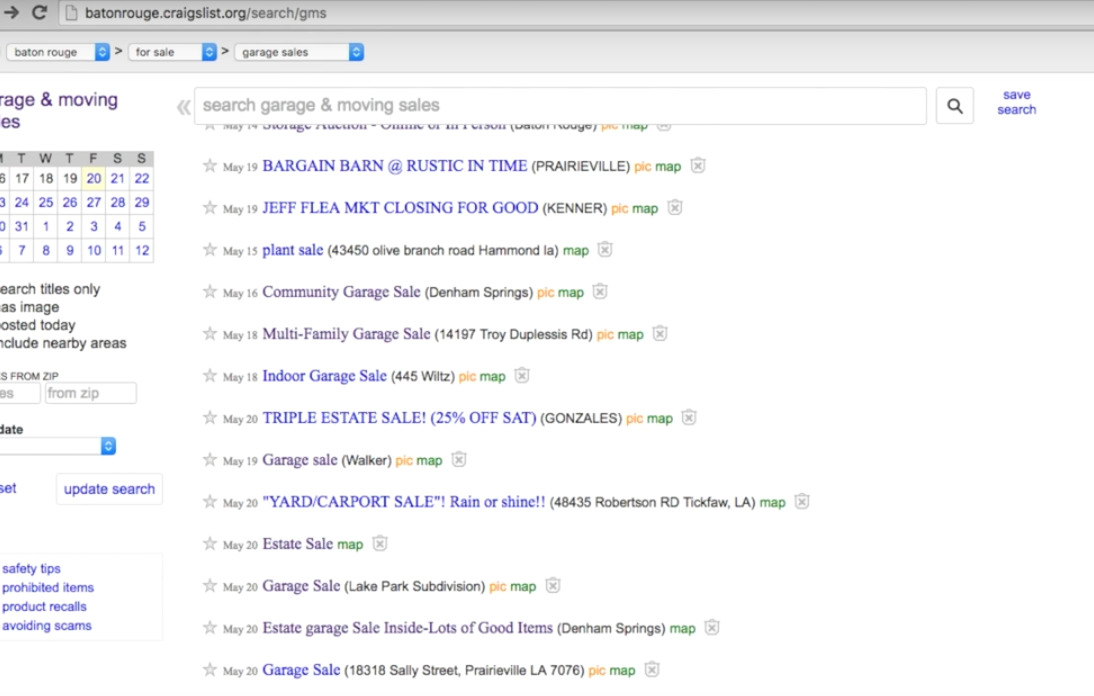
Task: Open safety tips link
Action: [31, 569]
